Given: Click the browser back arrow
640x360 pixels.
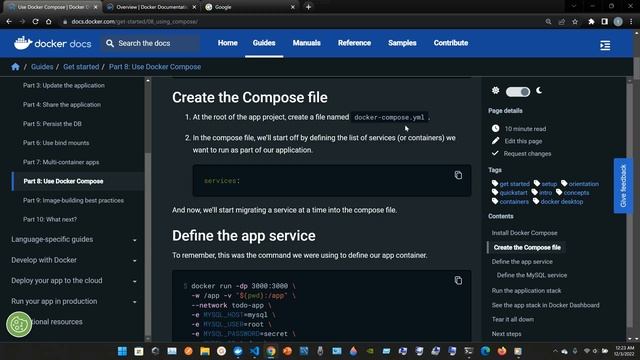Looking at the screenshot, I should pos(9,22).
